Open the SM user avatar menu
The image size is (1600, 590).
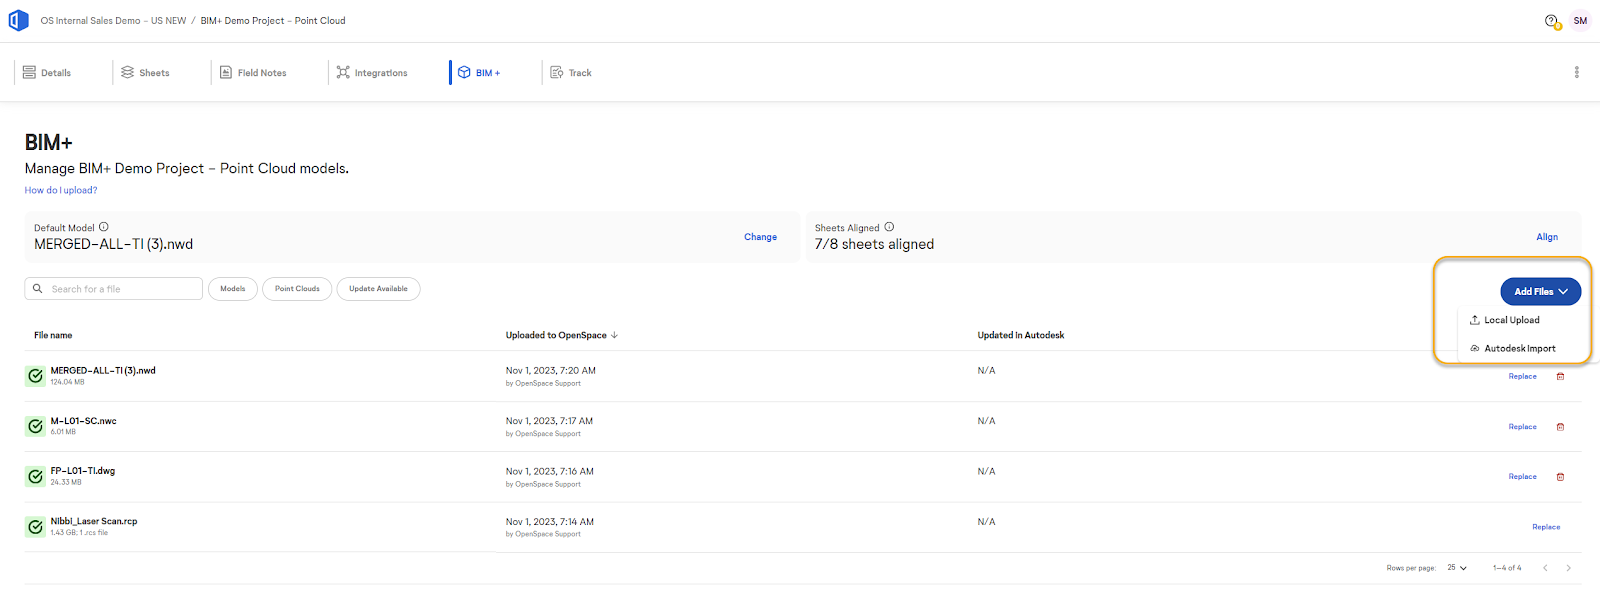tap(1580, 21)
